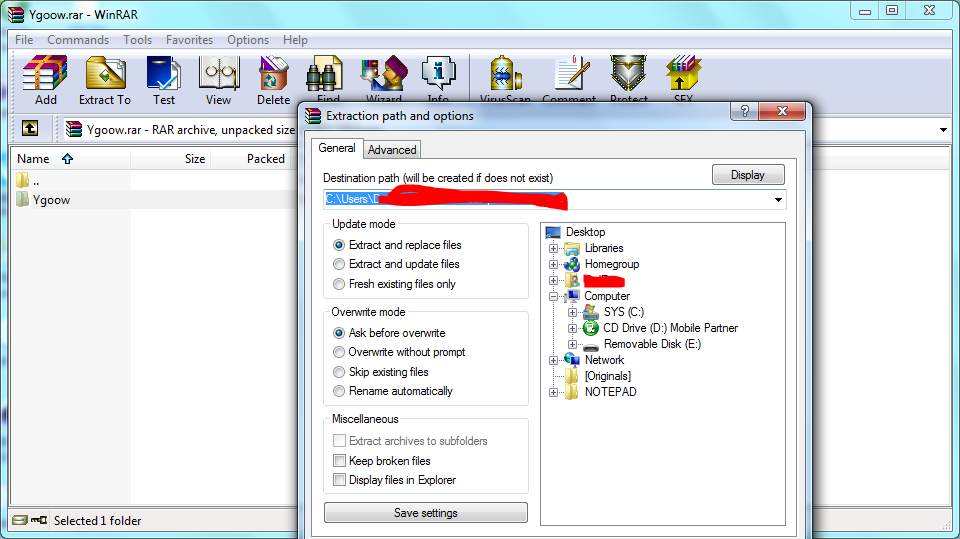This screenshot has width=960, height=539.
Task: Expand the Homegroup tree node
Action: (x=553, y=264)
